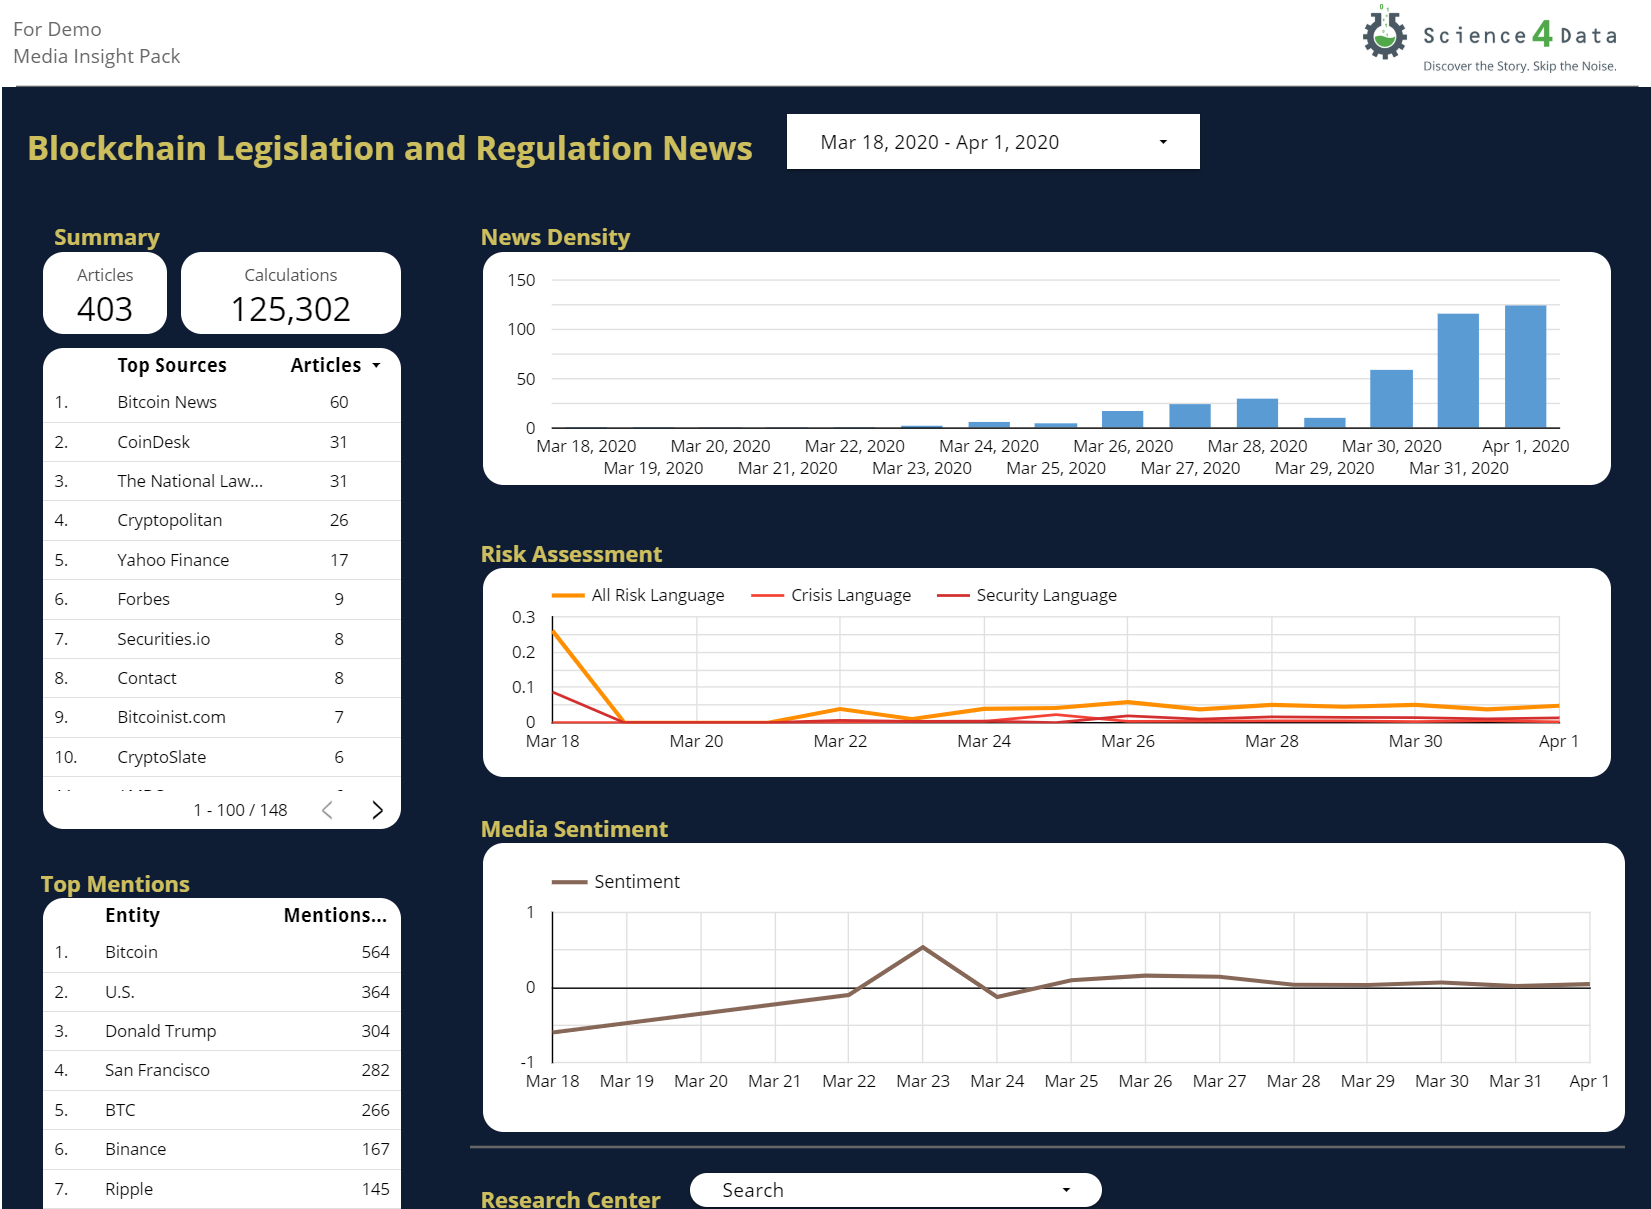The image size is (1651, 1209).
Task: Click the Top Sources column header
Action: click(172, 365)
